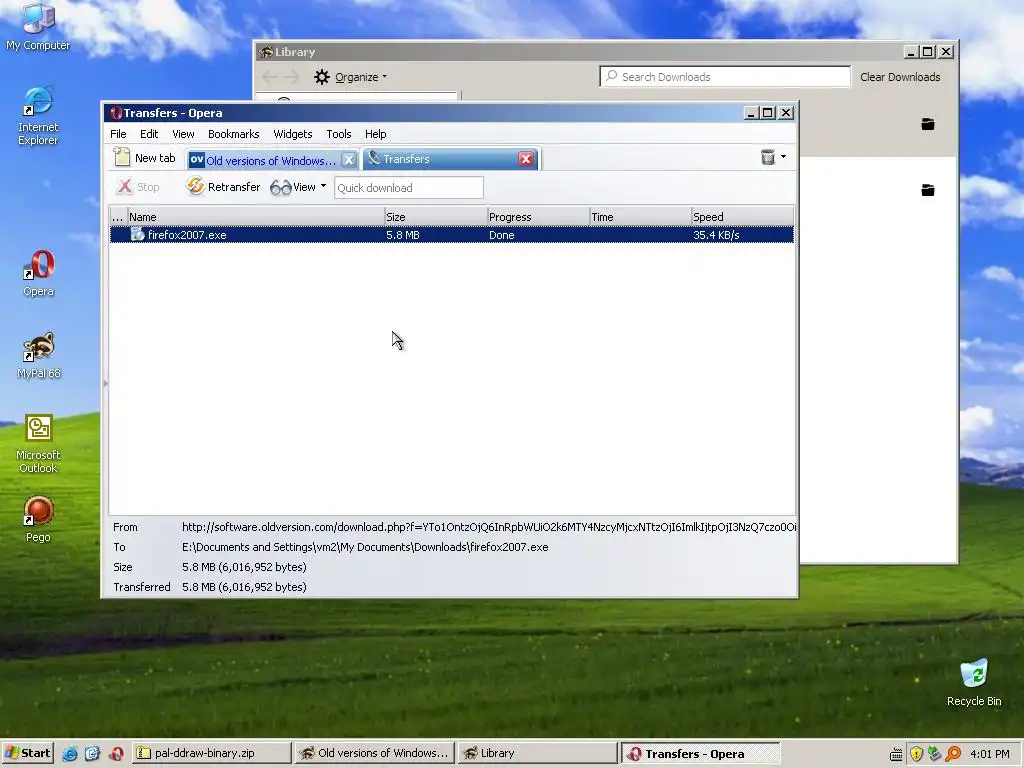Click the Transfers - Opera taskbar button

point(700,753)
